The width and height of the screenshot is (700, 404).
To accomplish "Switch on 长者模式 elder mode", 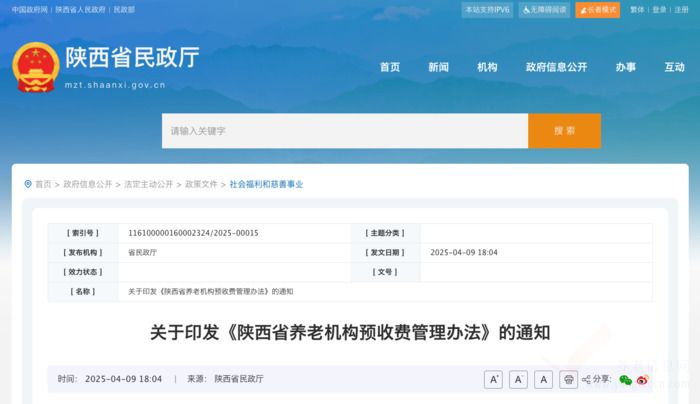I will [x=598, y=10].
